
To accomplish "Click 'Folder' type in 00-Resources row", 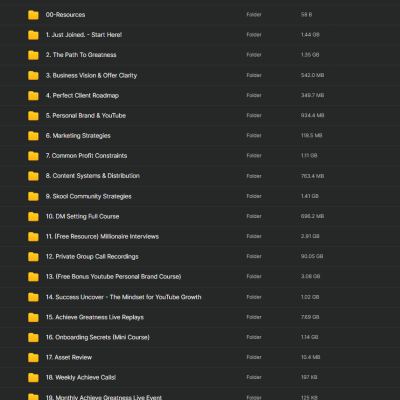I will pyautogui.click(x=254, y=15).
